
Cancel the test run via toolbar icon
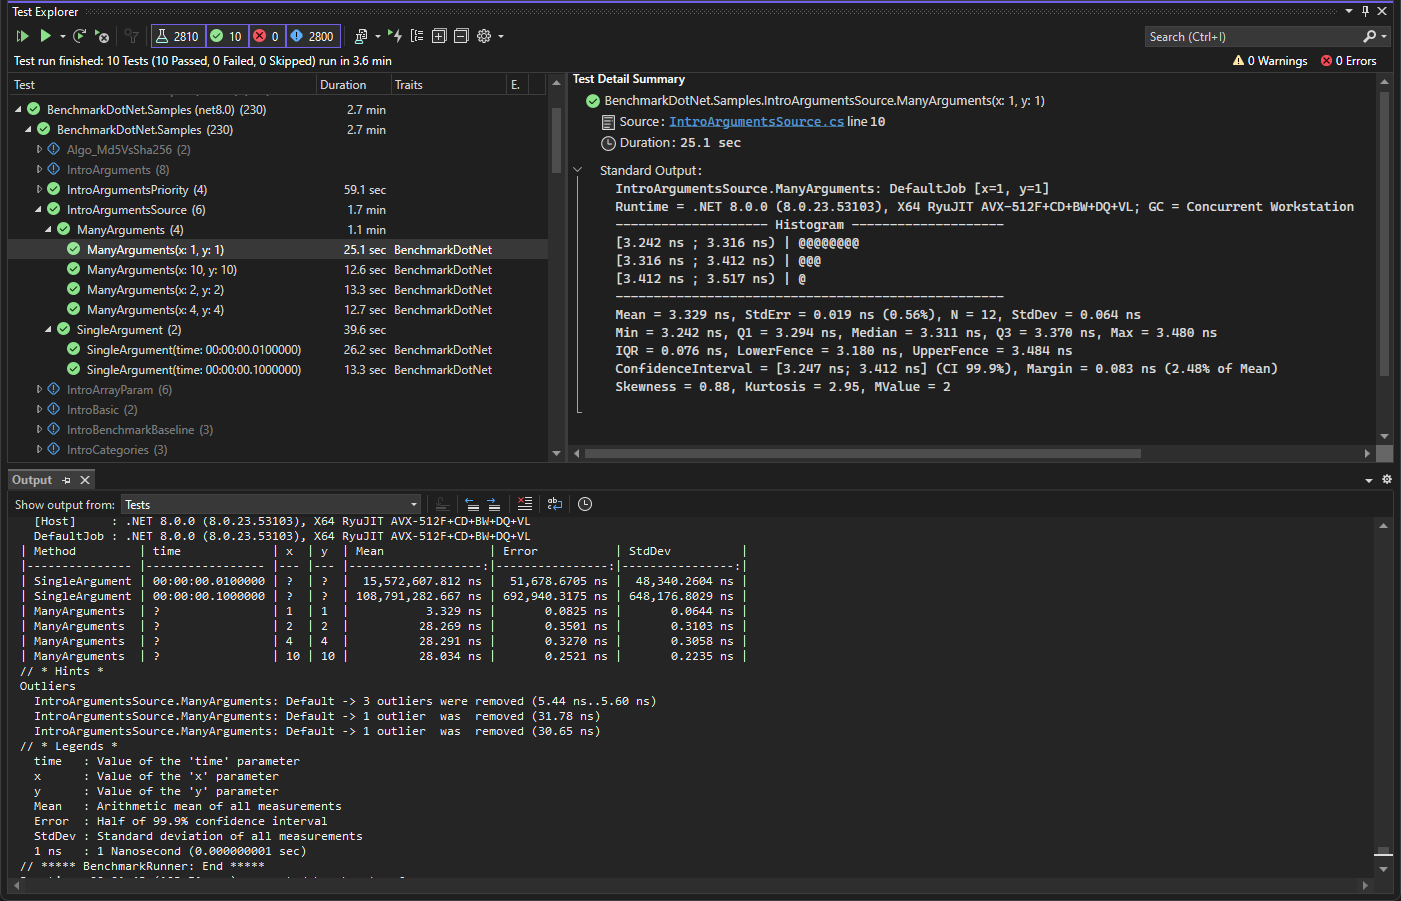tap(101, 36)
